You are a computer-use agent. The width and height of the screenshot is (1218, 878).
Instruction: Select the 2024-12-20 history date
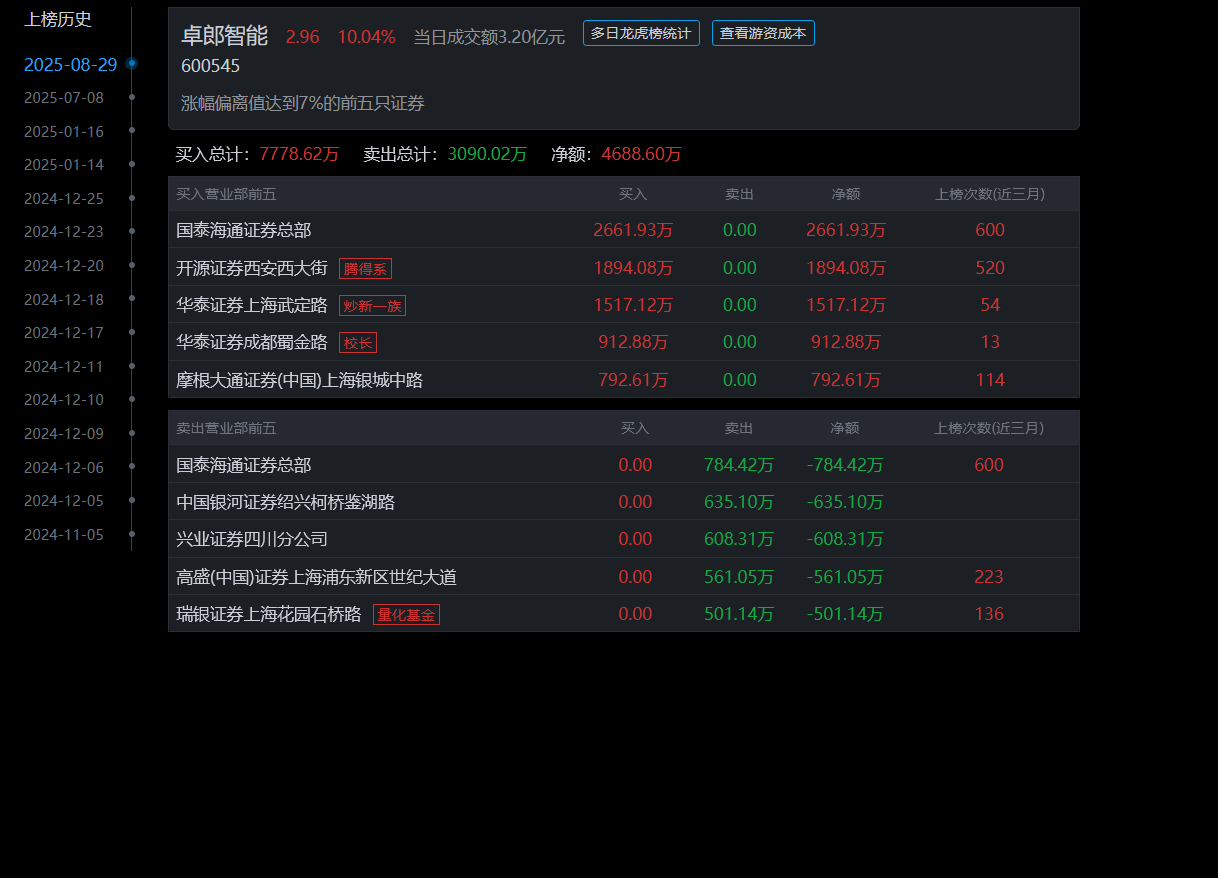[64, 265]
